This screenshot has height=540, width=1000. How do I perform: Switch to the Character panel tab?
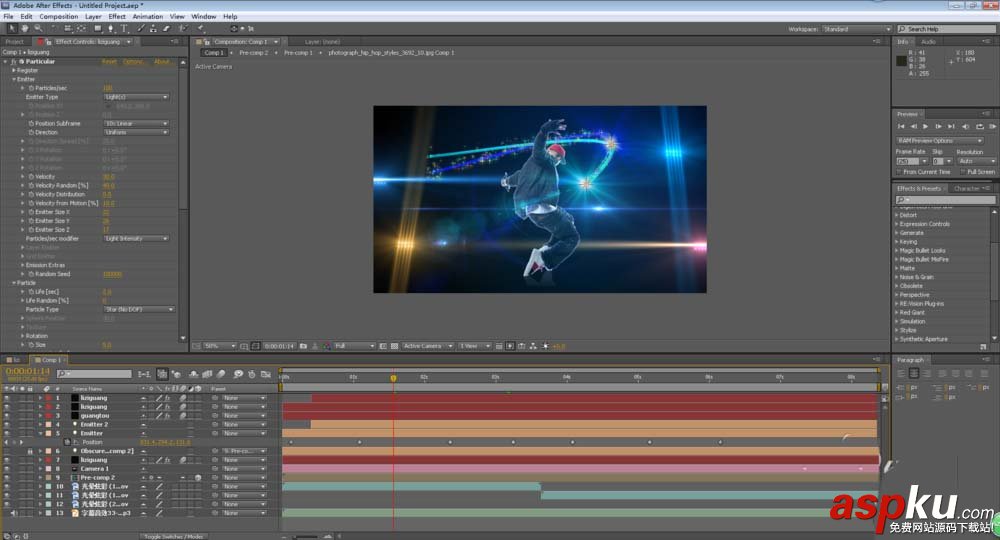tap(967, 188)
